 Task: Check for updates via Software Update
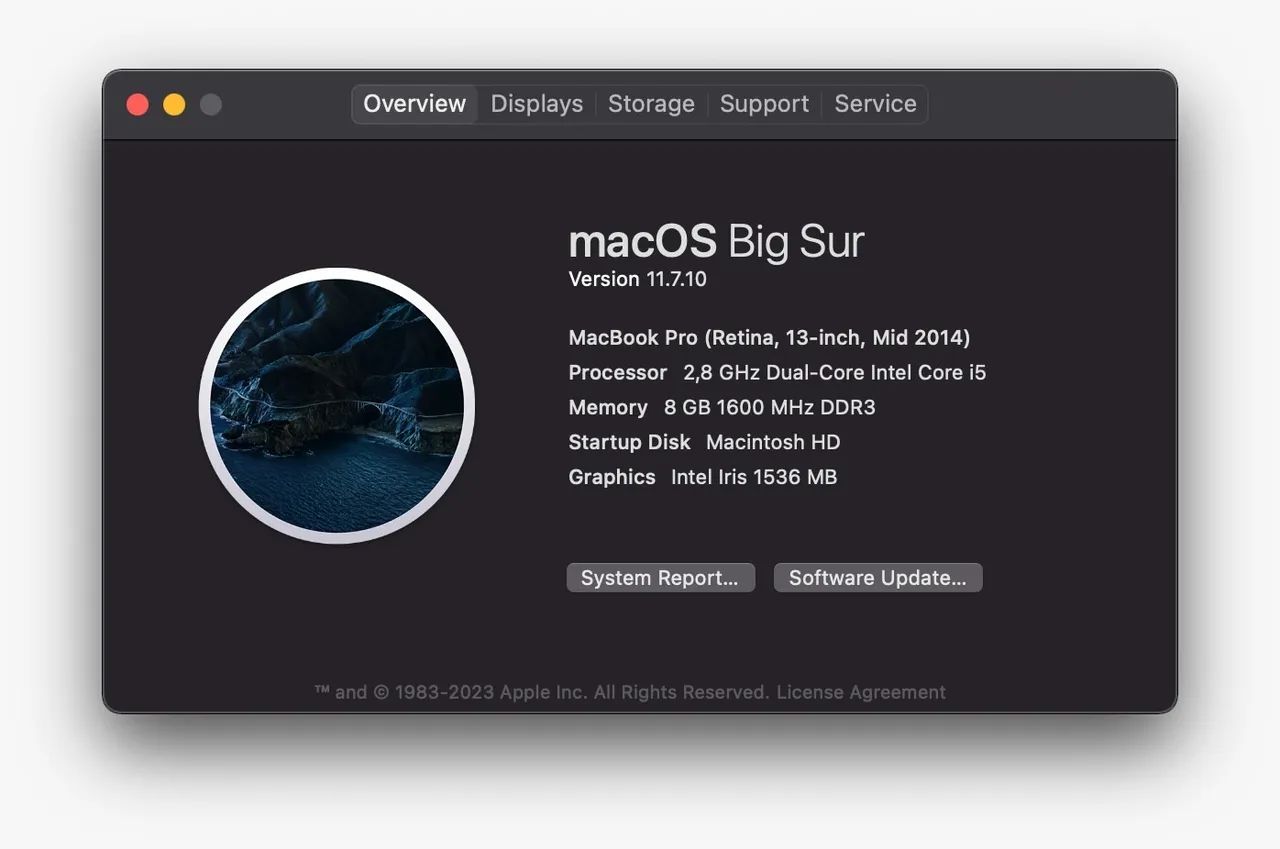(x=877, y=577)
